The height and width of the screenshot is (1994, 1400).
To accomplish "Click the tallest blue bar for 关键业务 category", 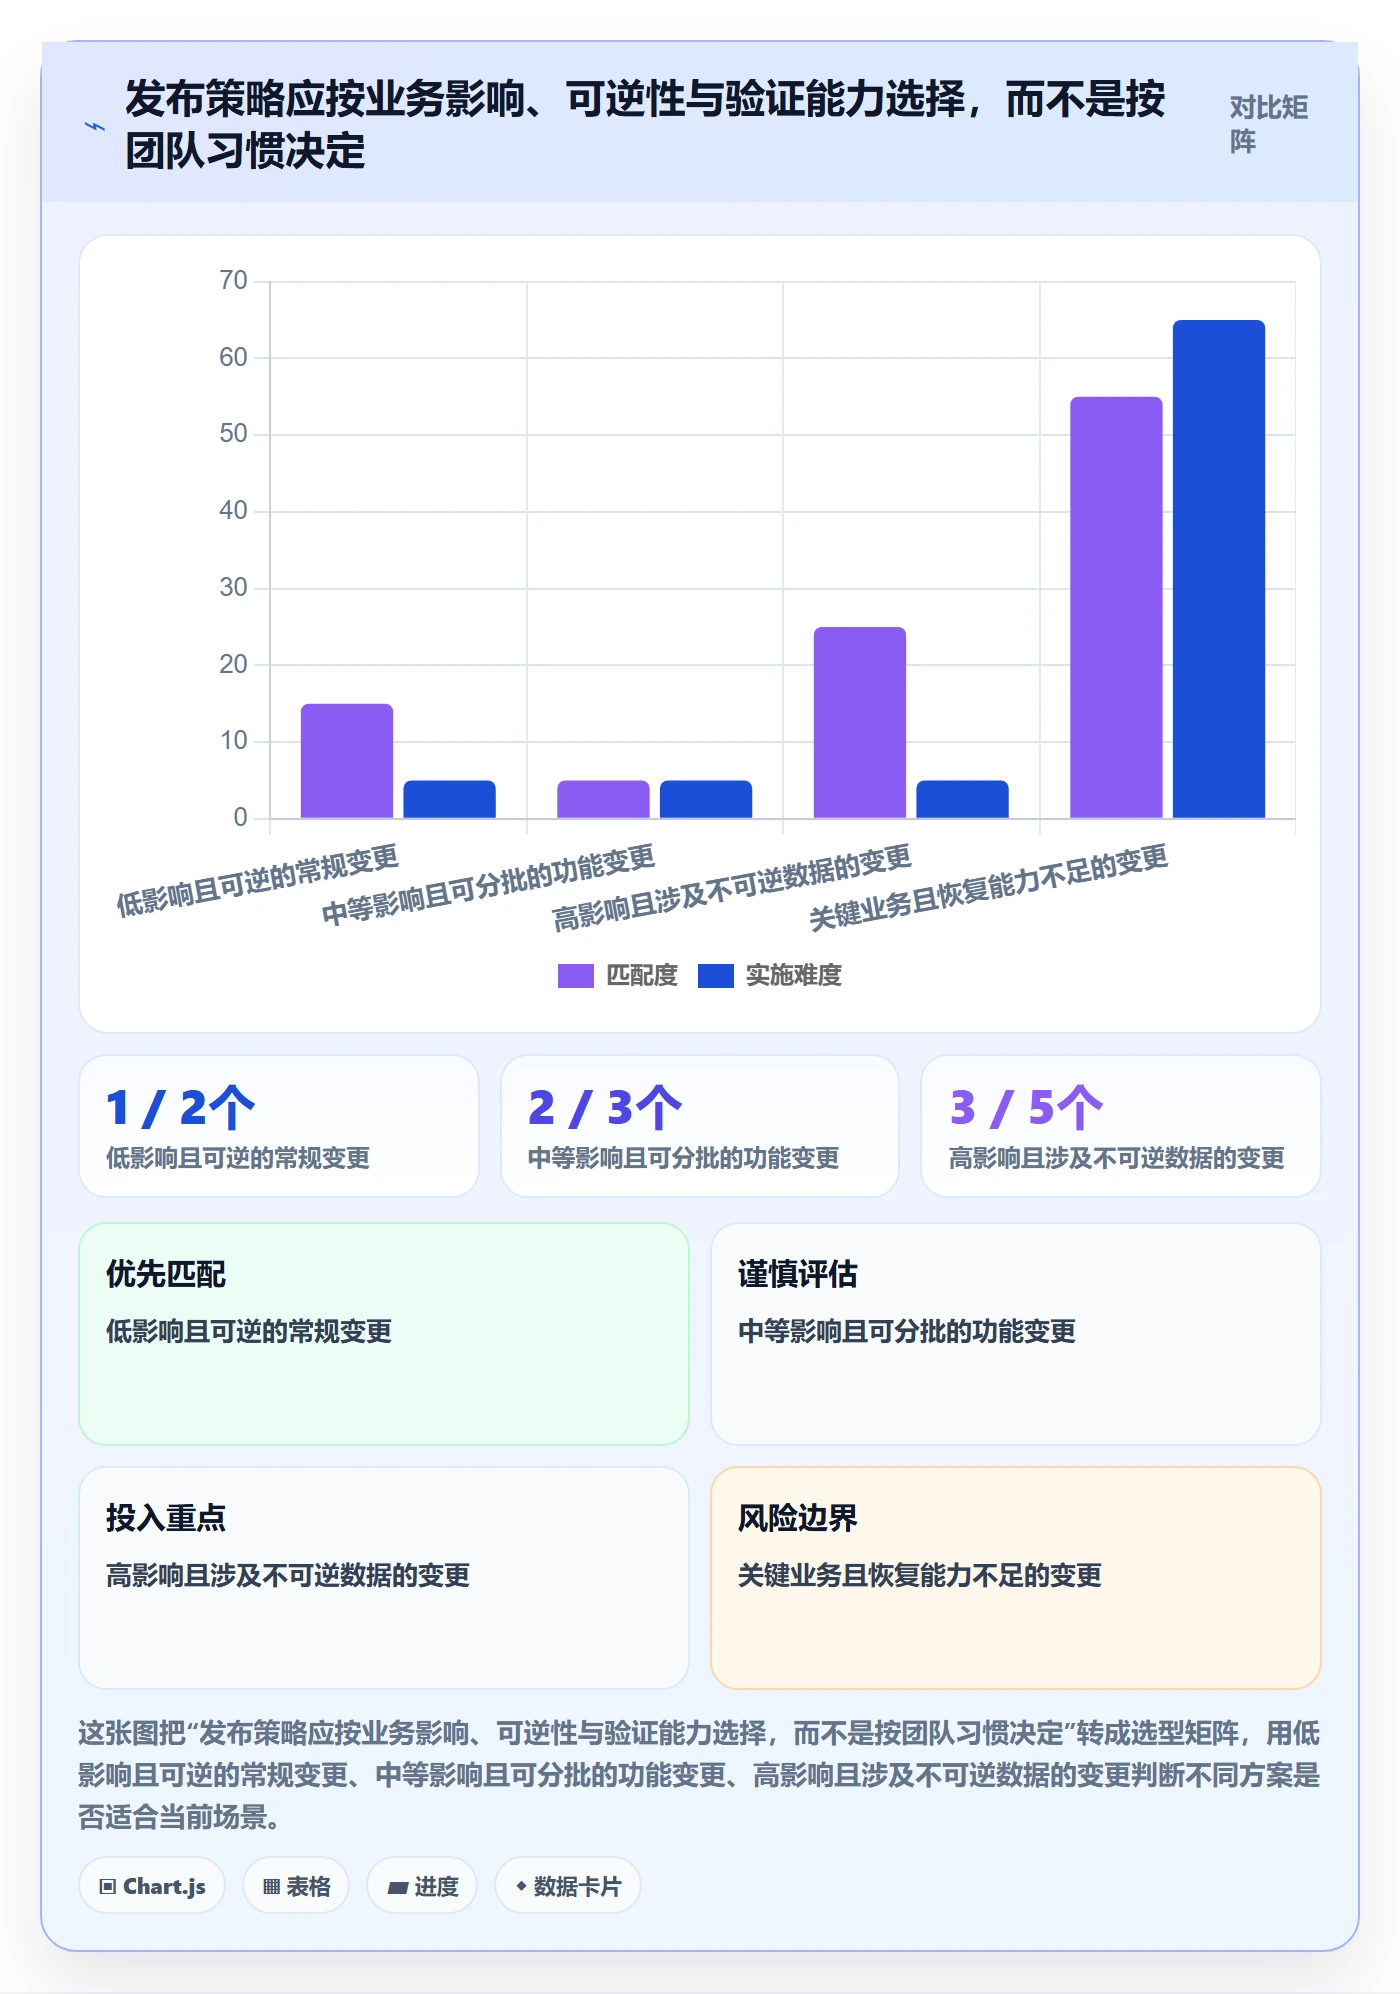I will pos(1218,569).
